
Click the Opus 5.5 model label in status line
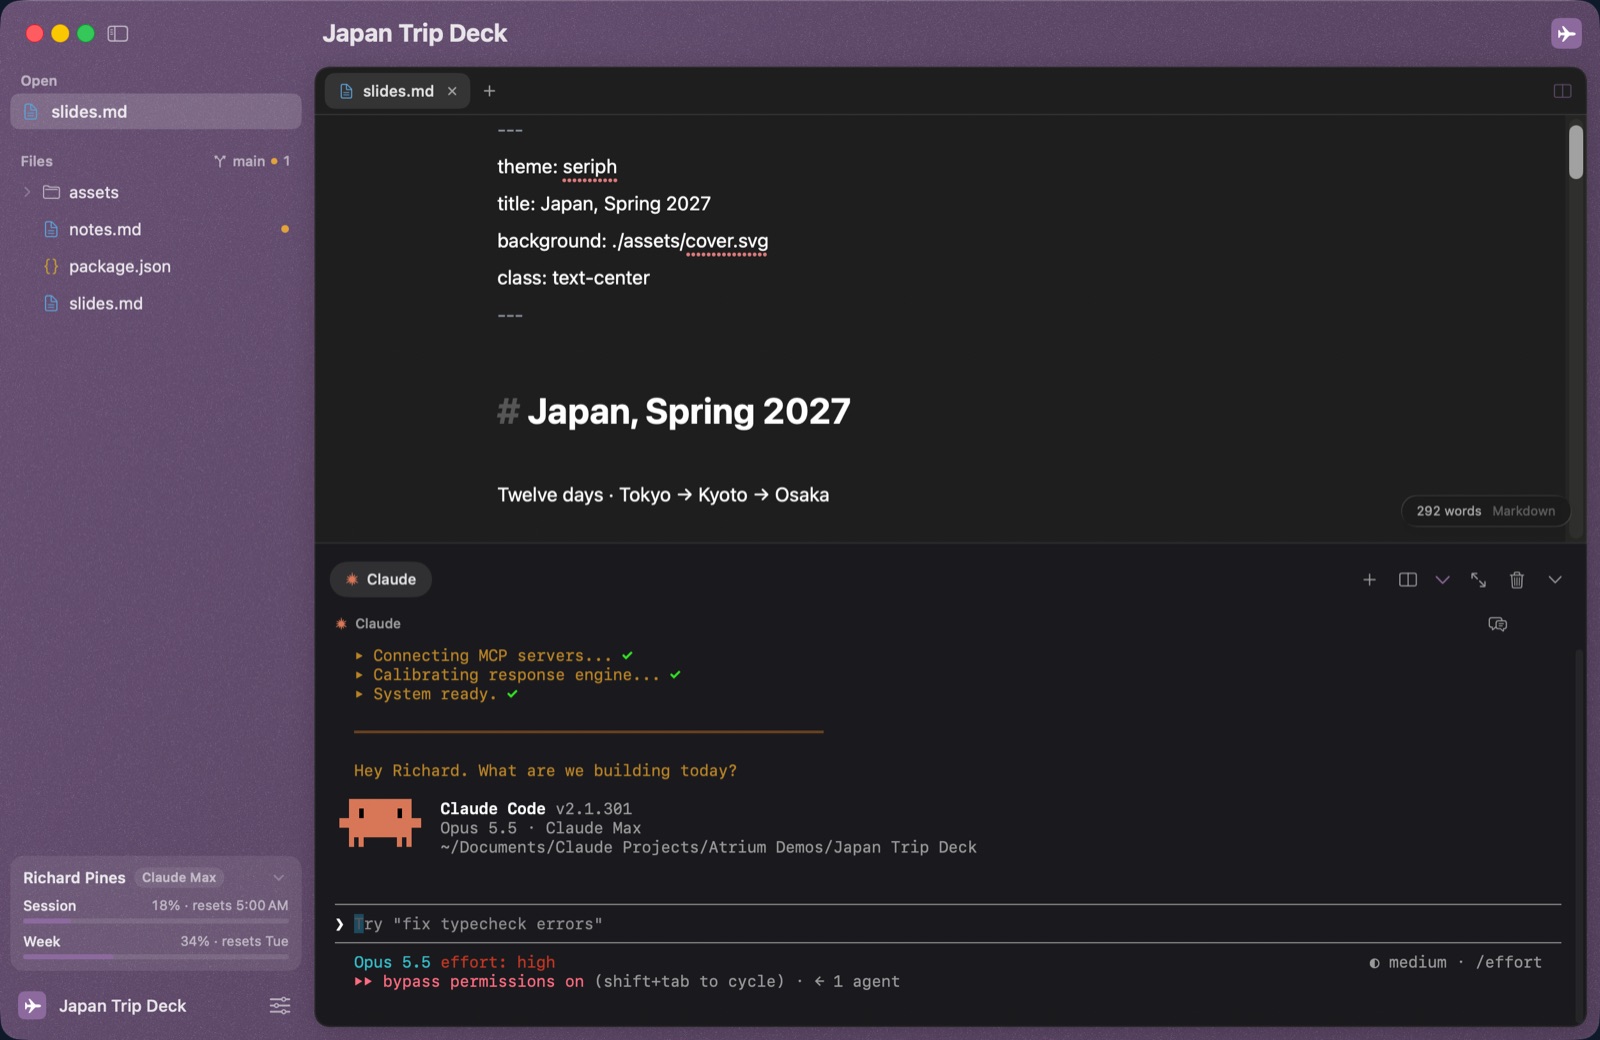click(392, 962)
